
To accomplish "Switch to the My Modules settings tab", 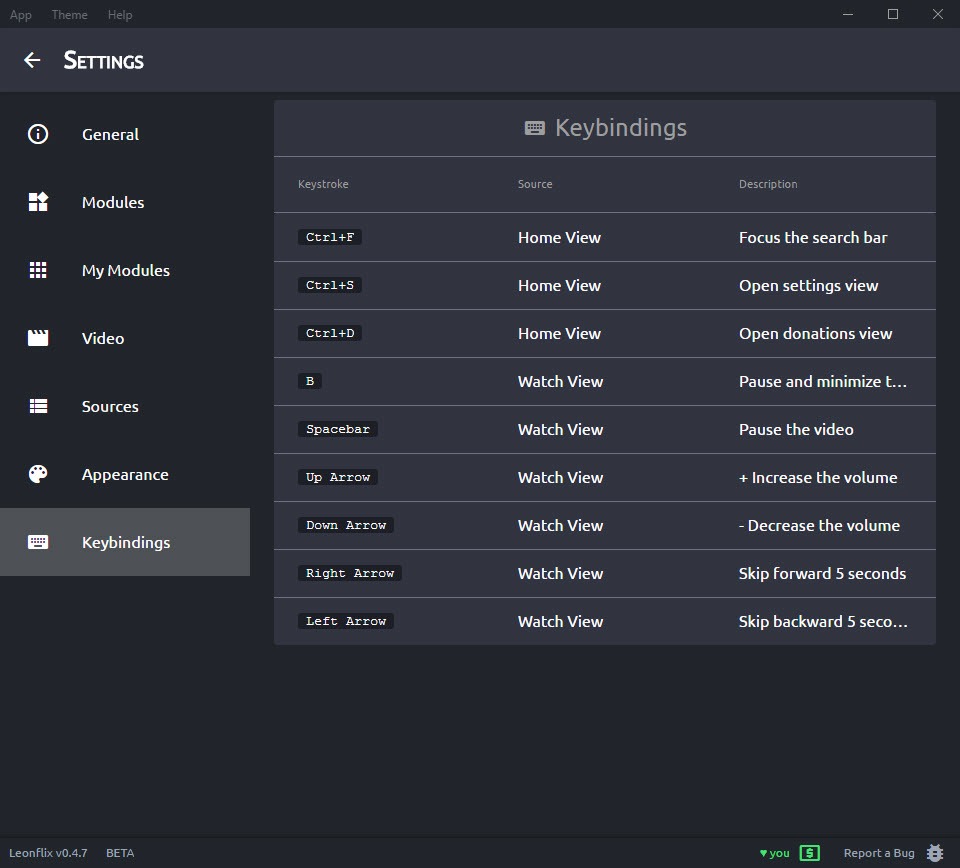I will click(x=125, y=270).
